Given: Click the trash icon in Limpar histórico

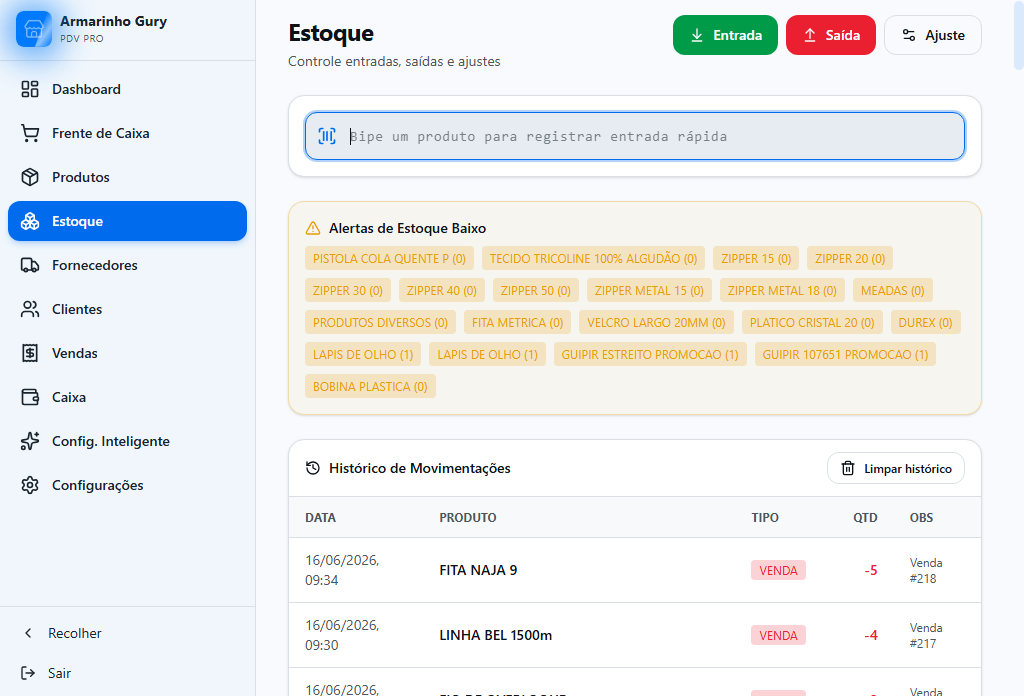Looking at the screenshot, I should [848, 468].
